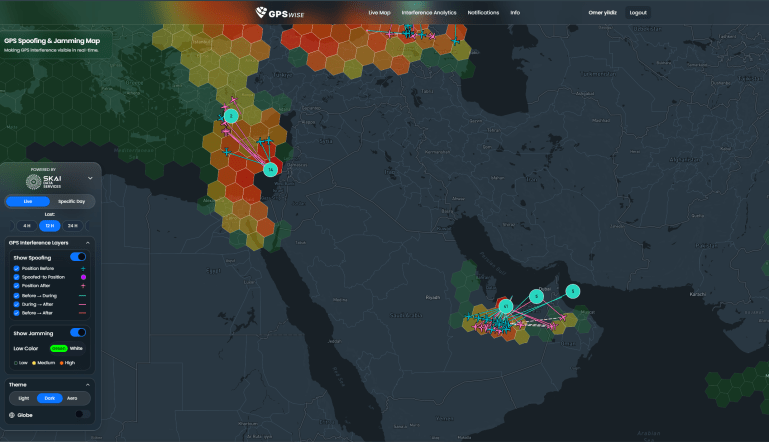Image resolution: width=769 pixels, height=442 pixels.
Task: Click the Medium legend yellow dot
Action: tap(34, 363)
